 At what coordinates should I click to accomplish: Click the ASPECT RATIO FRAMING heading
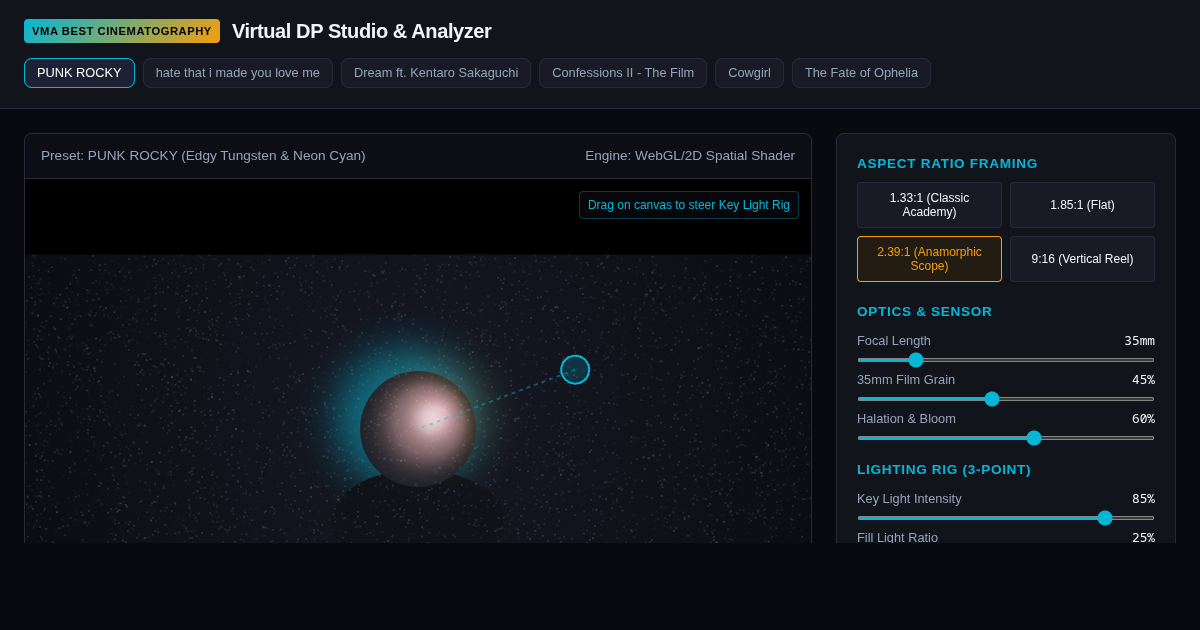[947, 164]
